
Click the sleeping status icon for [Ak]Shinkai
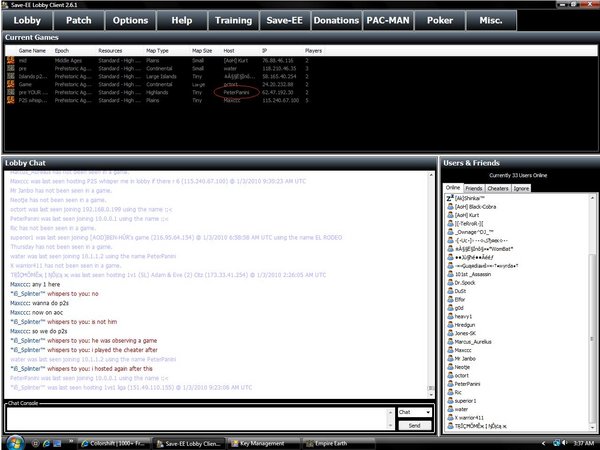click(x=448, y=196)
